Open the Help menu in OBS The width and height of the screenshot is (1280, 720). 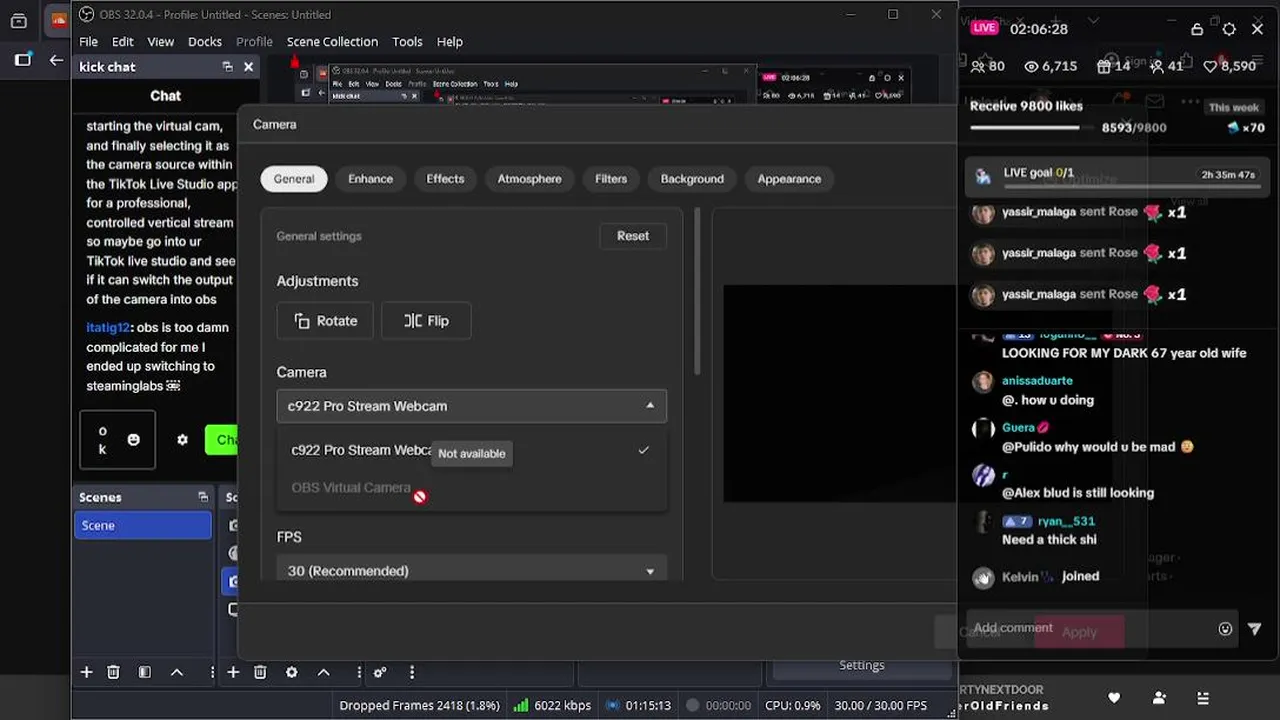[449, 41]
